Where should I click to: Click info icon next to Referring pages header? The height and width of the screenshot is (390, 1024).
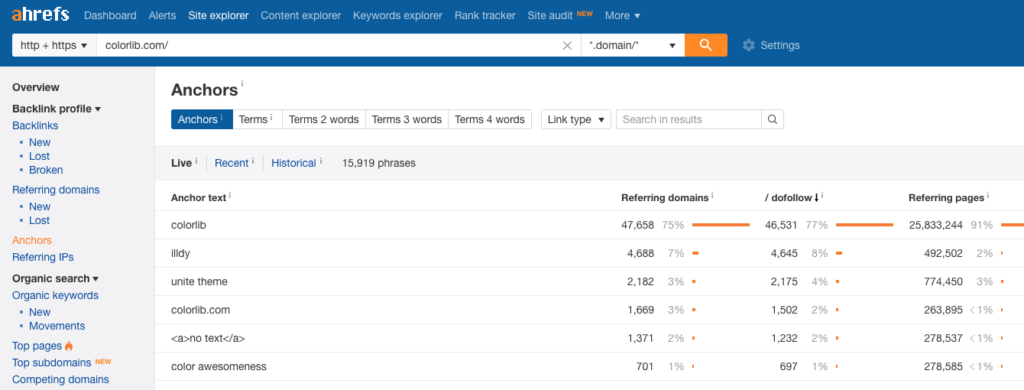pyautogui.click(x=988, y=195)
